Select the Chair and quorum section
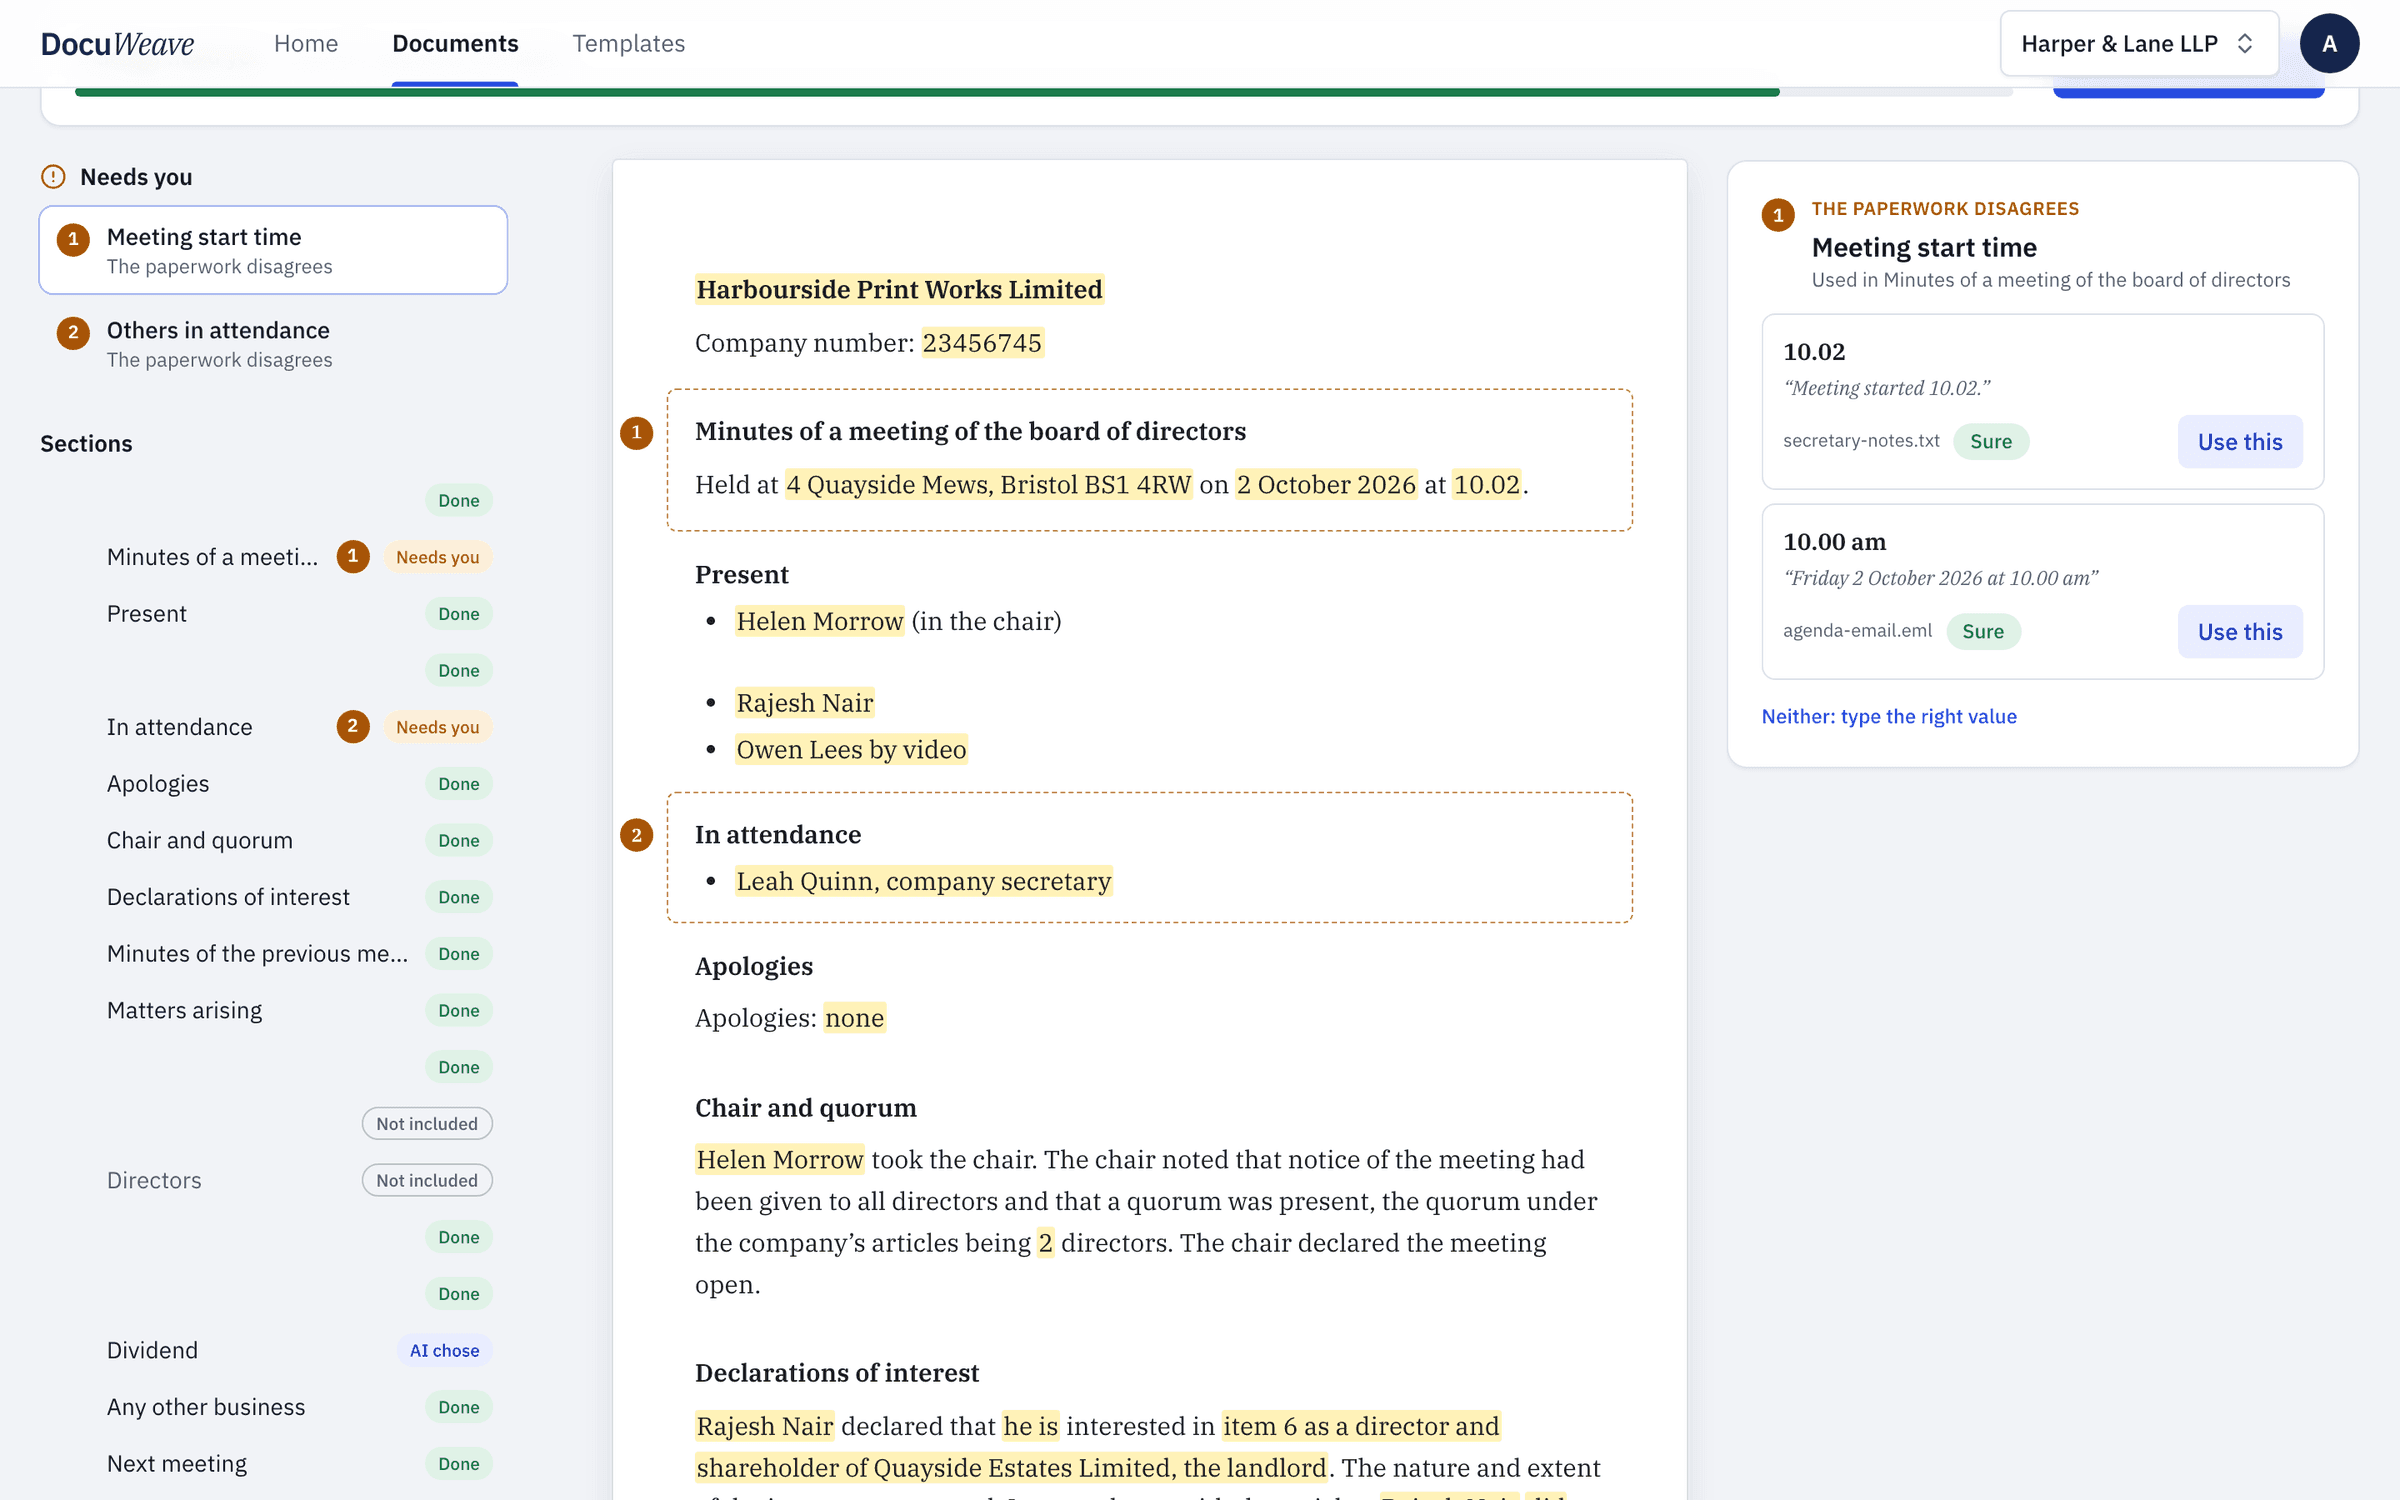Image resolution: width=2400 pixels, height=1500 pixels. click(x=200, y=840)
